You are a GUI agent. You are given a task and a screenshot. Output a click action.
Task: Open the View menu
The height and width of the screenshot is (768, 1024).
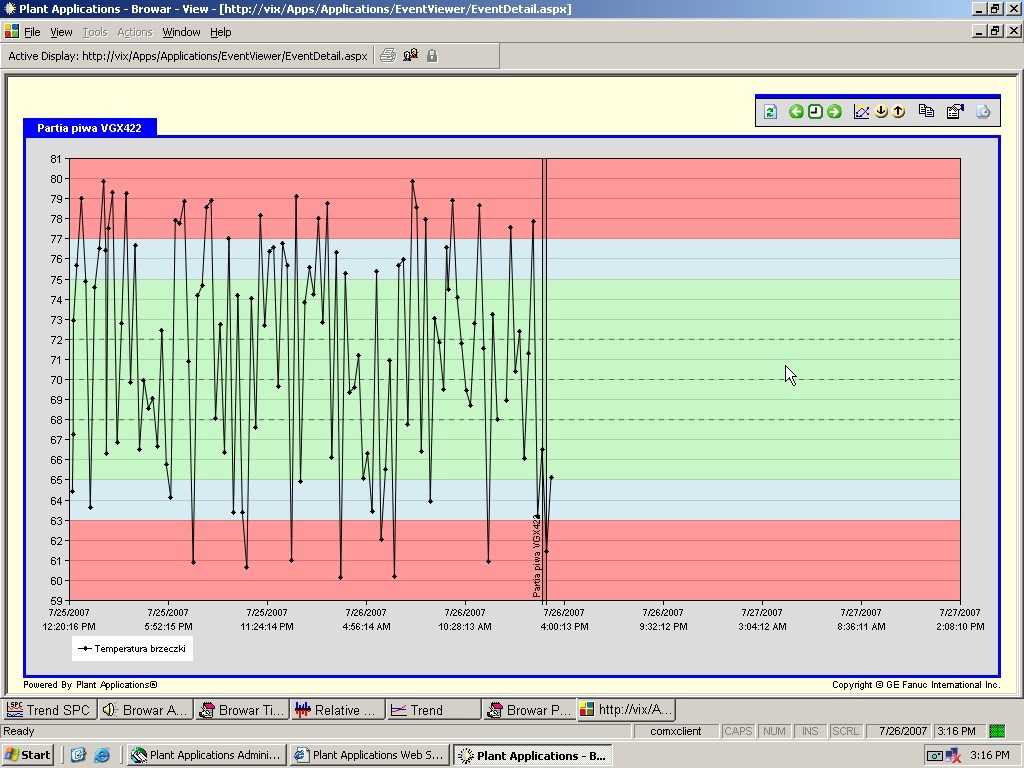tap(61, 32)
